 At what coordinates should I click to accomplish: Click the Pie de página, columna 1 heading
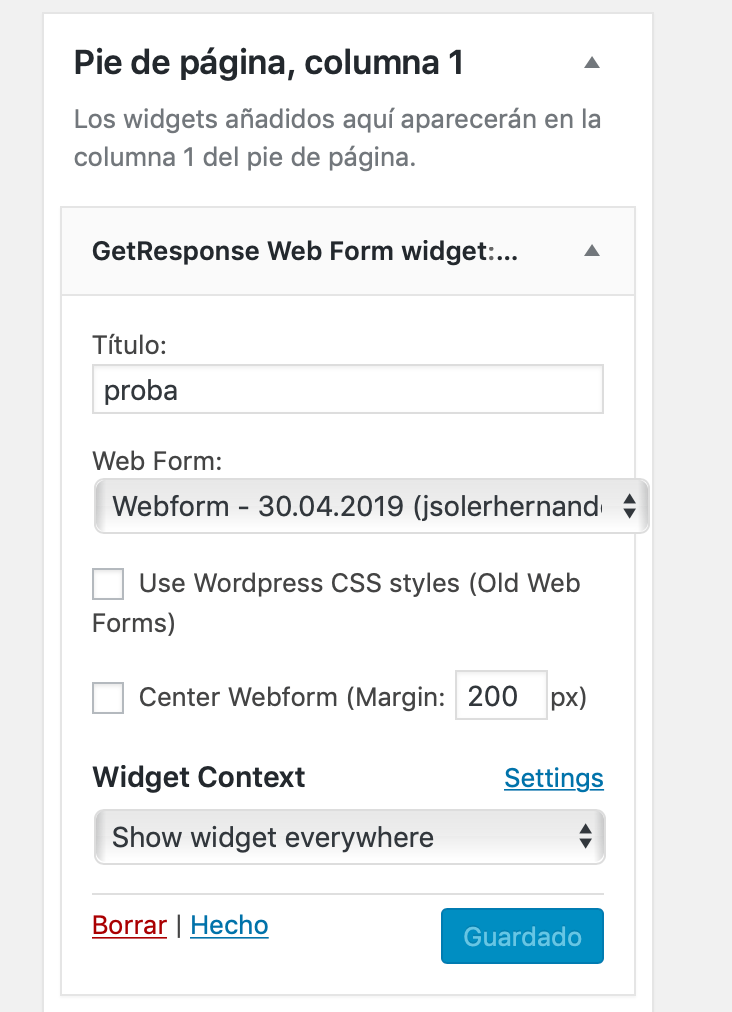(268, 63)
